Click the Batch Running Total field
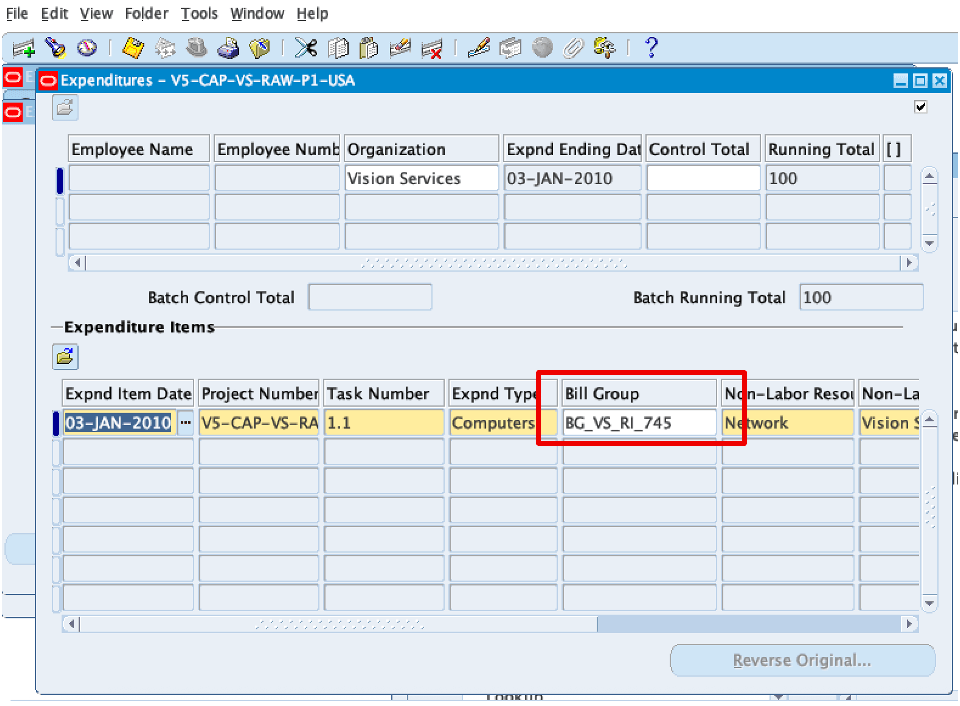Screen dimensions: 960x706 pos(861,297)
